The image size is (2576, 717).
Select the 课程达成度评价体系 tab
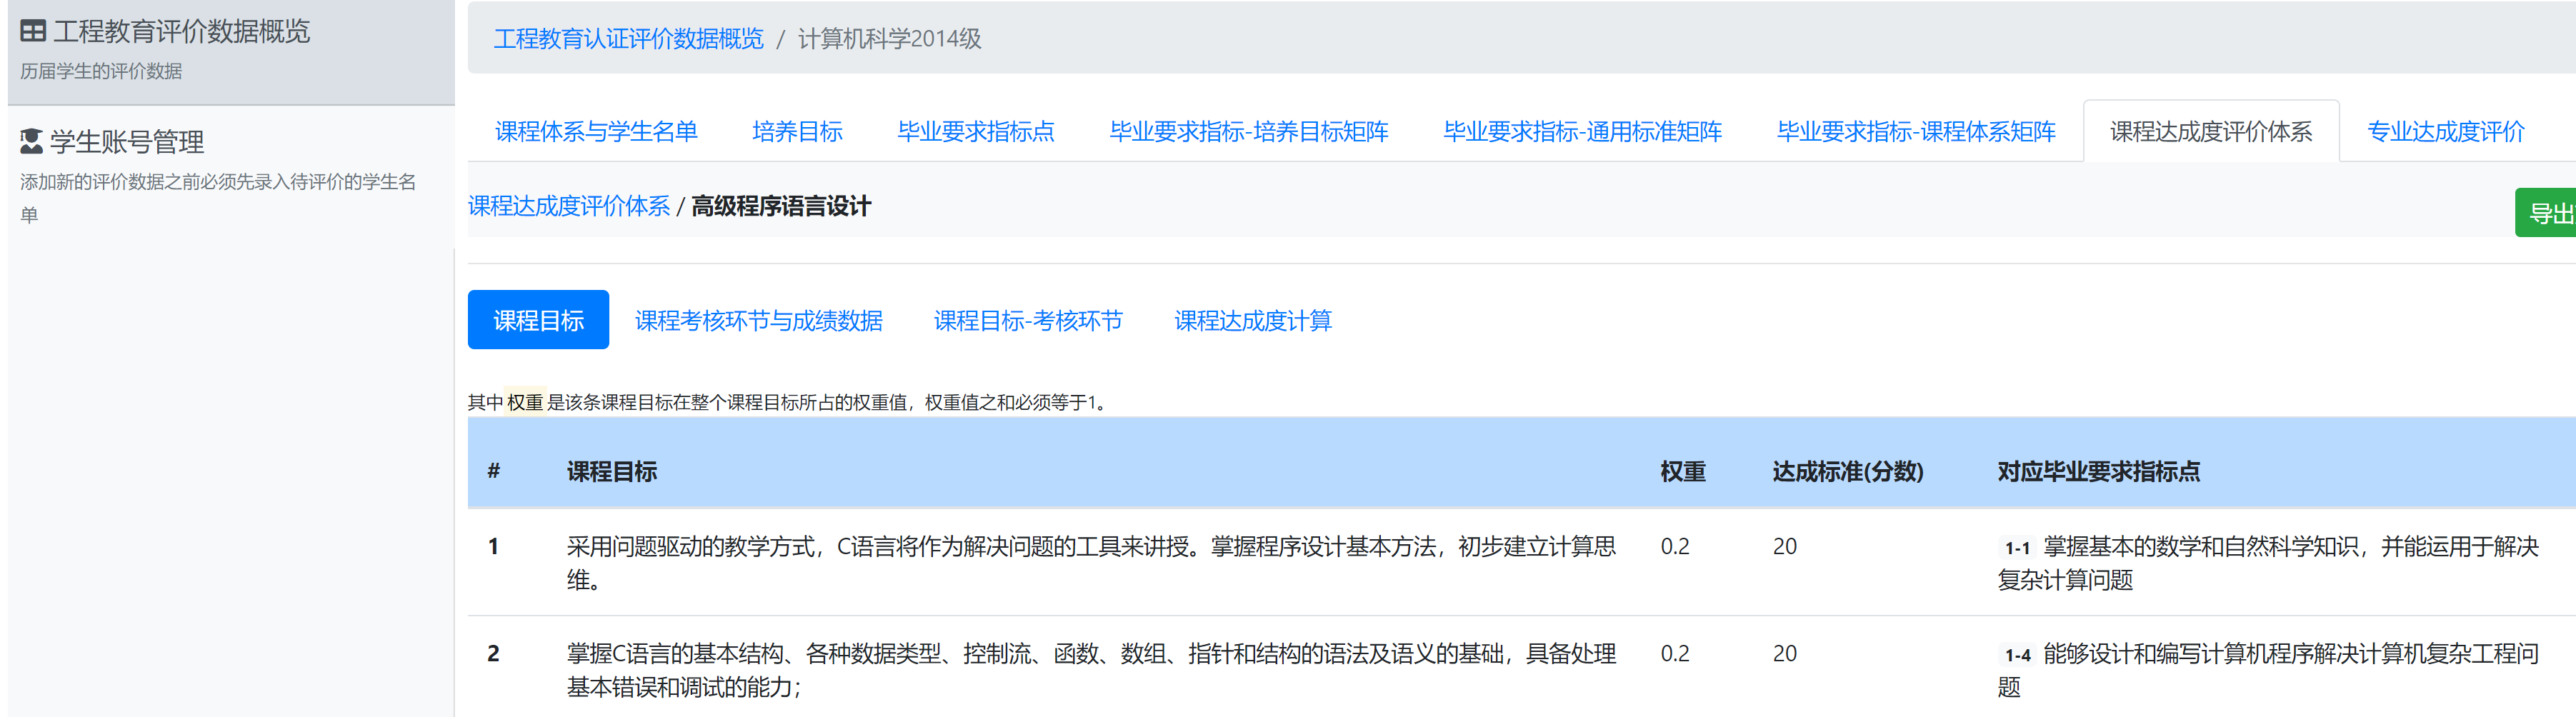point(2211,131)
